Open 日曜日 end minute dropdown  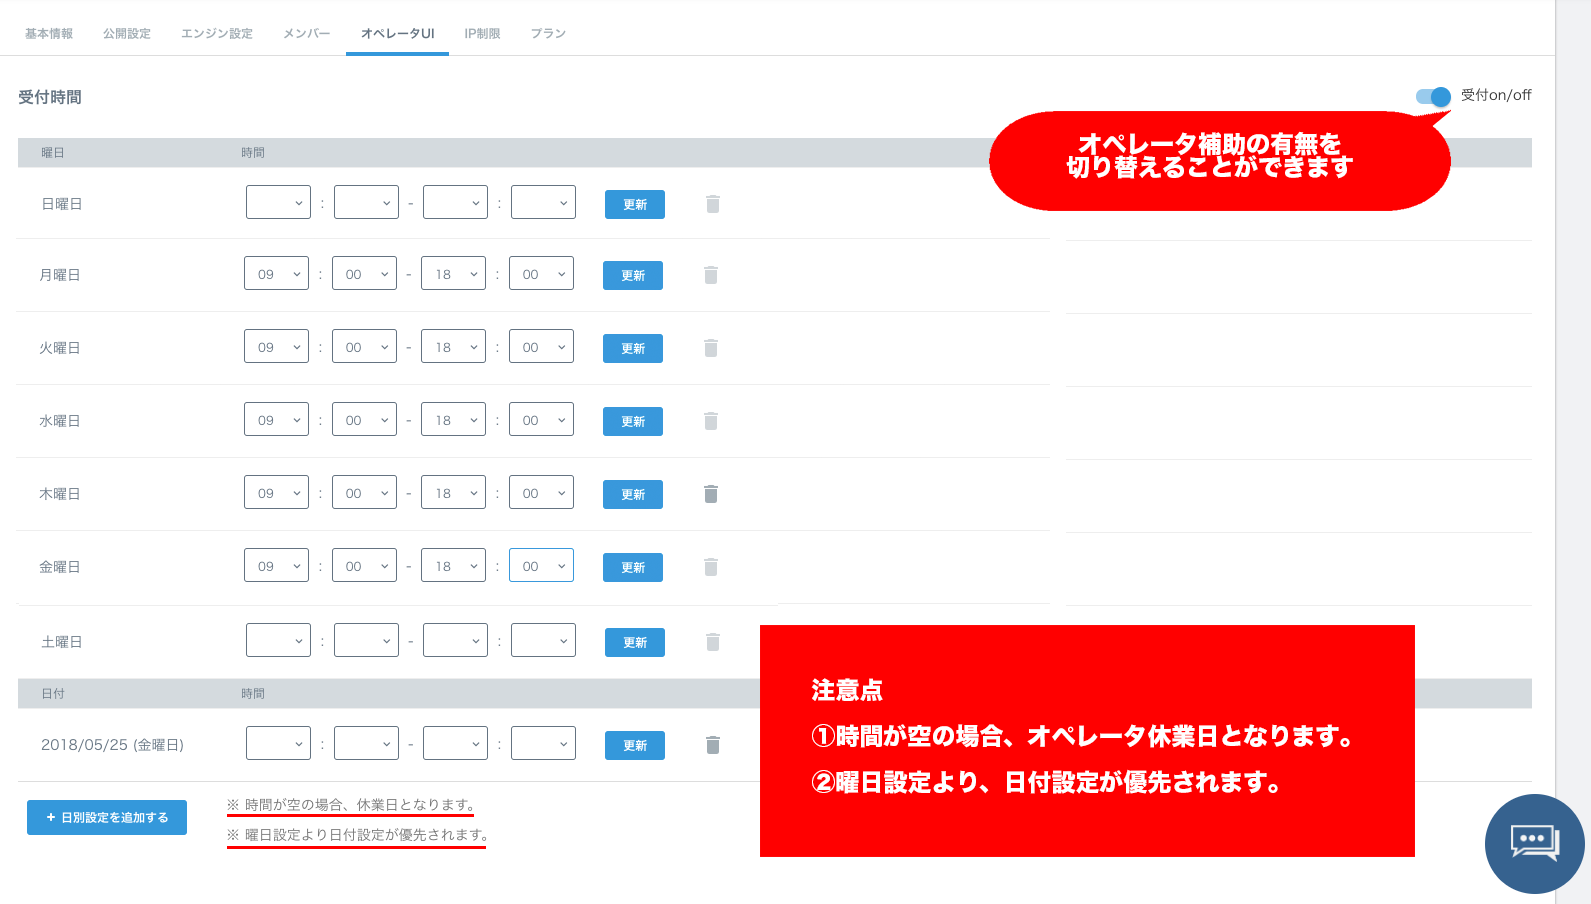pyautogui.click(x=543, y=202)
